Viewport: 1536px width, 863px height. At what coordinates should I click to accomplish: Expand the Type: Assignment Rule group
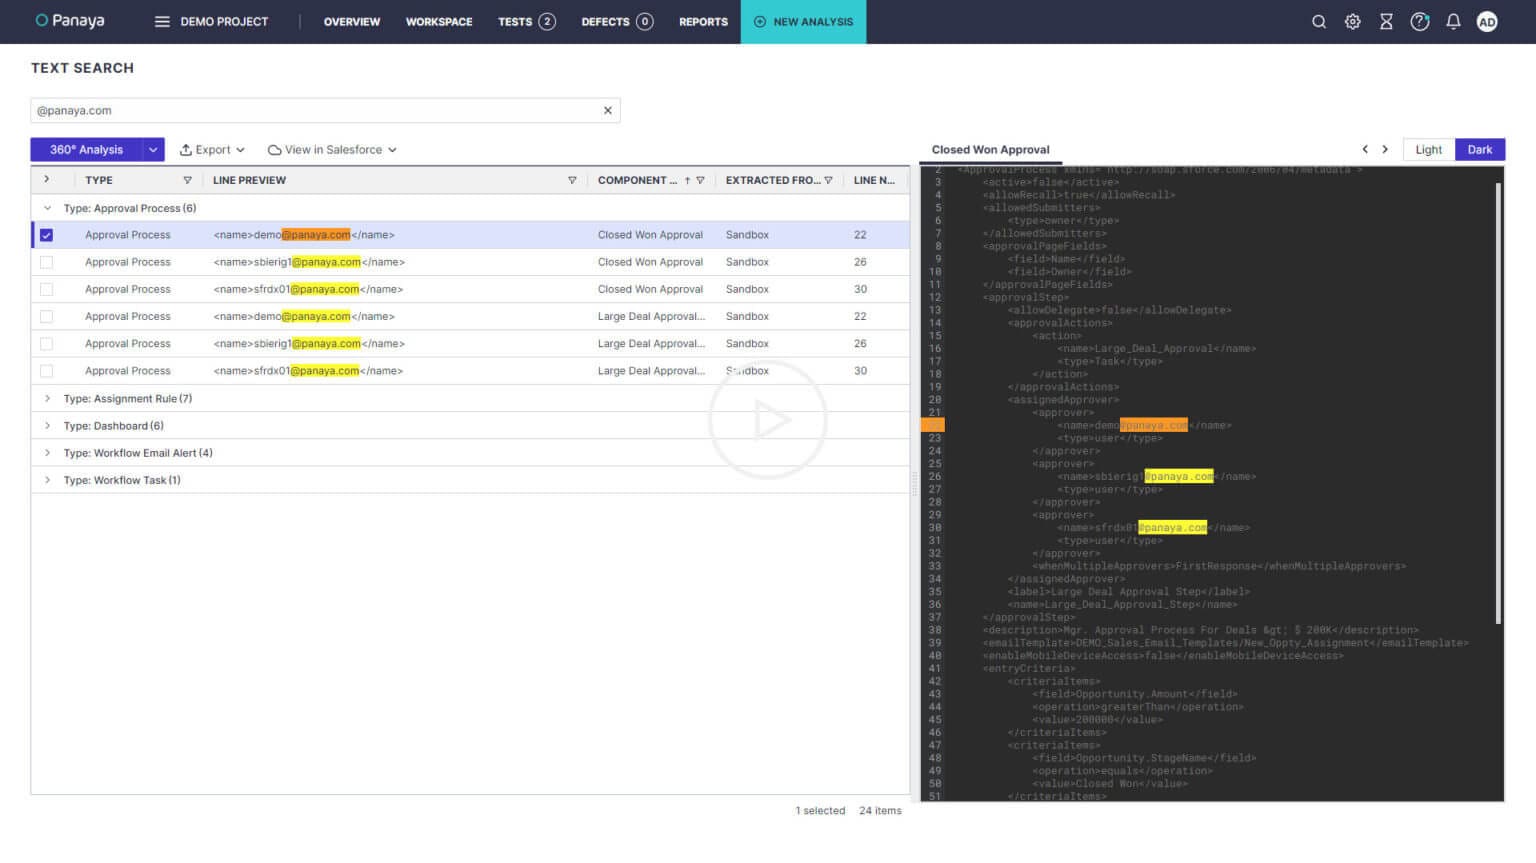[47, 398]
